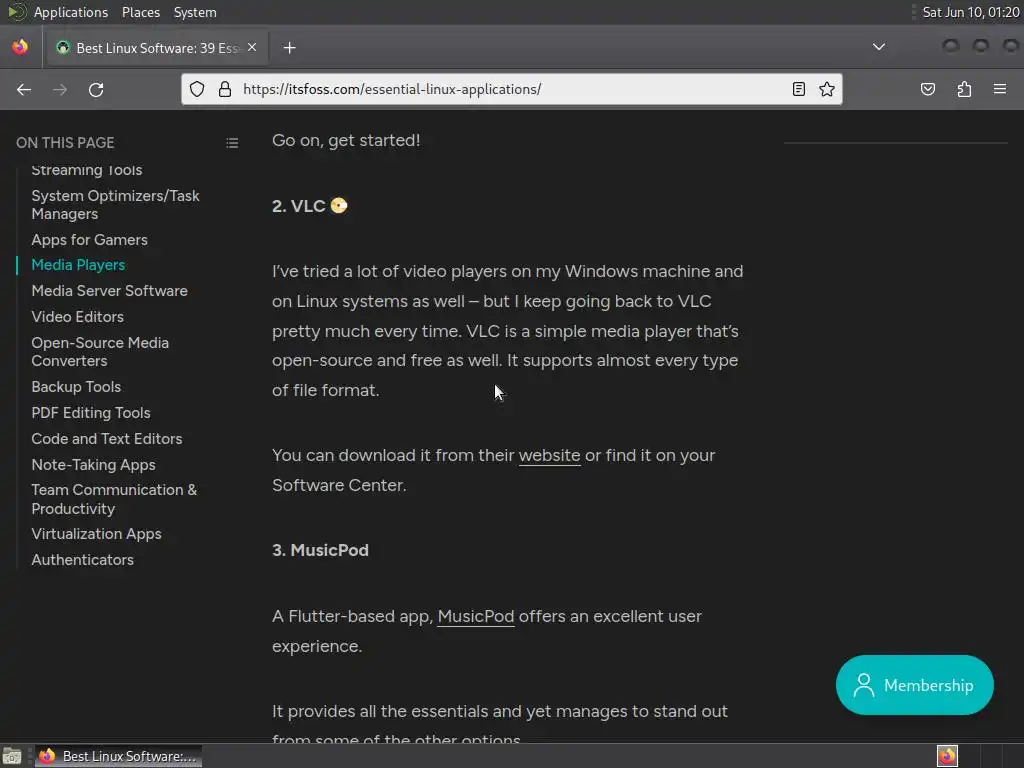Follow the VLC website link
The width and height of the screenshot is (1024, 768).
tap(549, 455)
